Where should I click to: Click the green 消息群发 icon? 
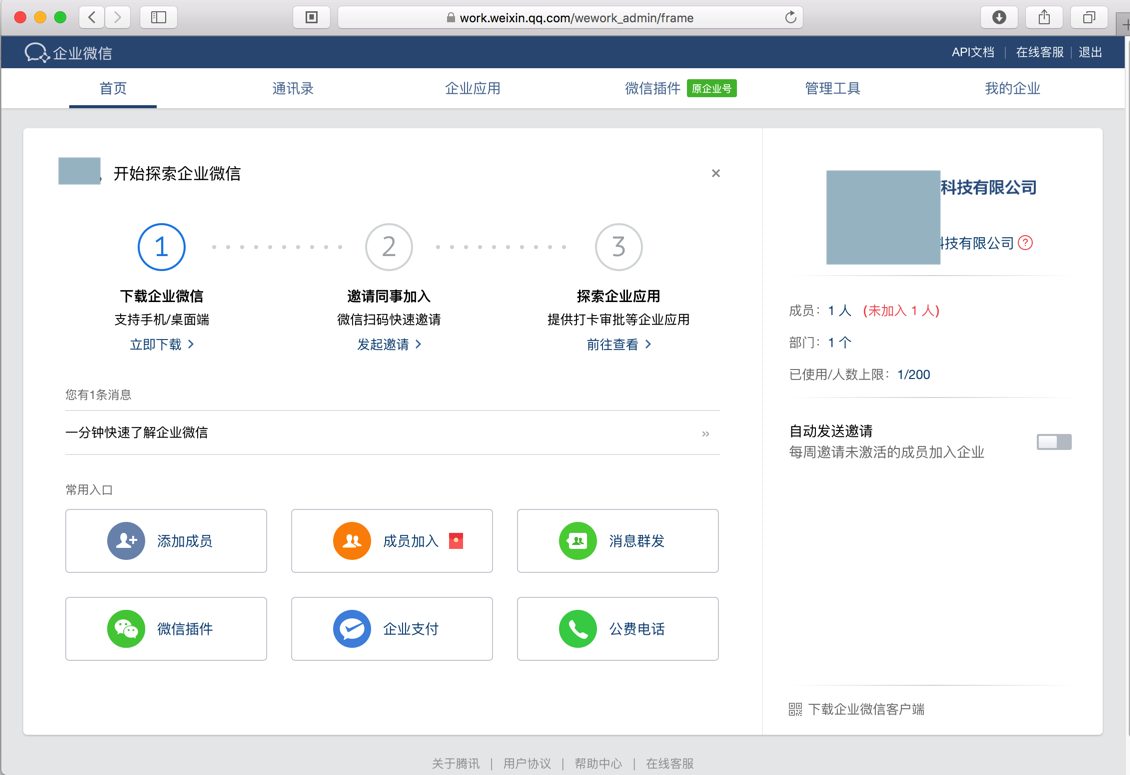578,541
